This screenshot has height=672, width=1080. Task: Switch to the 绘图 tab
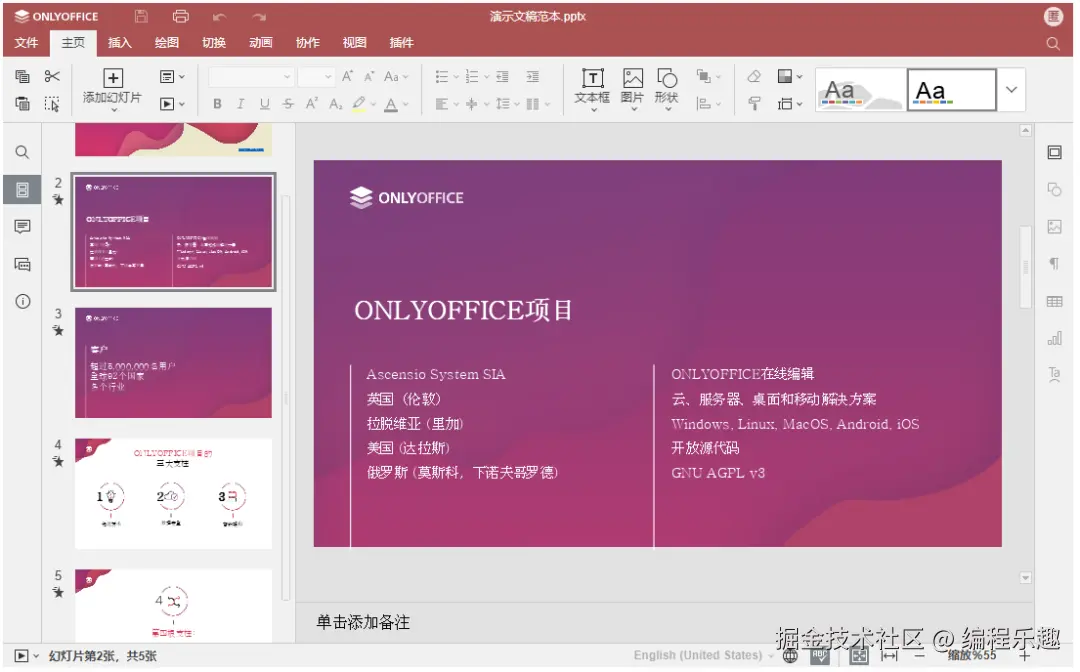(x=167, y=43)
